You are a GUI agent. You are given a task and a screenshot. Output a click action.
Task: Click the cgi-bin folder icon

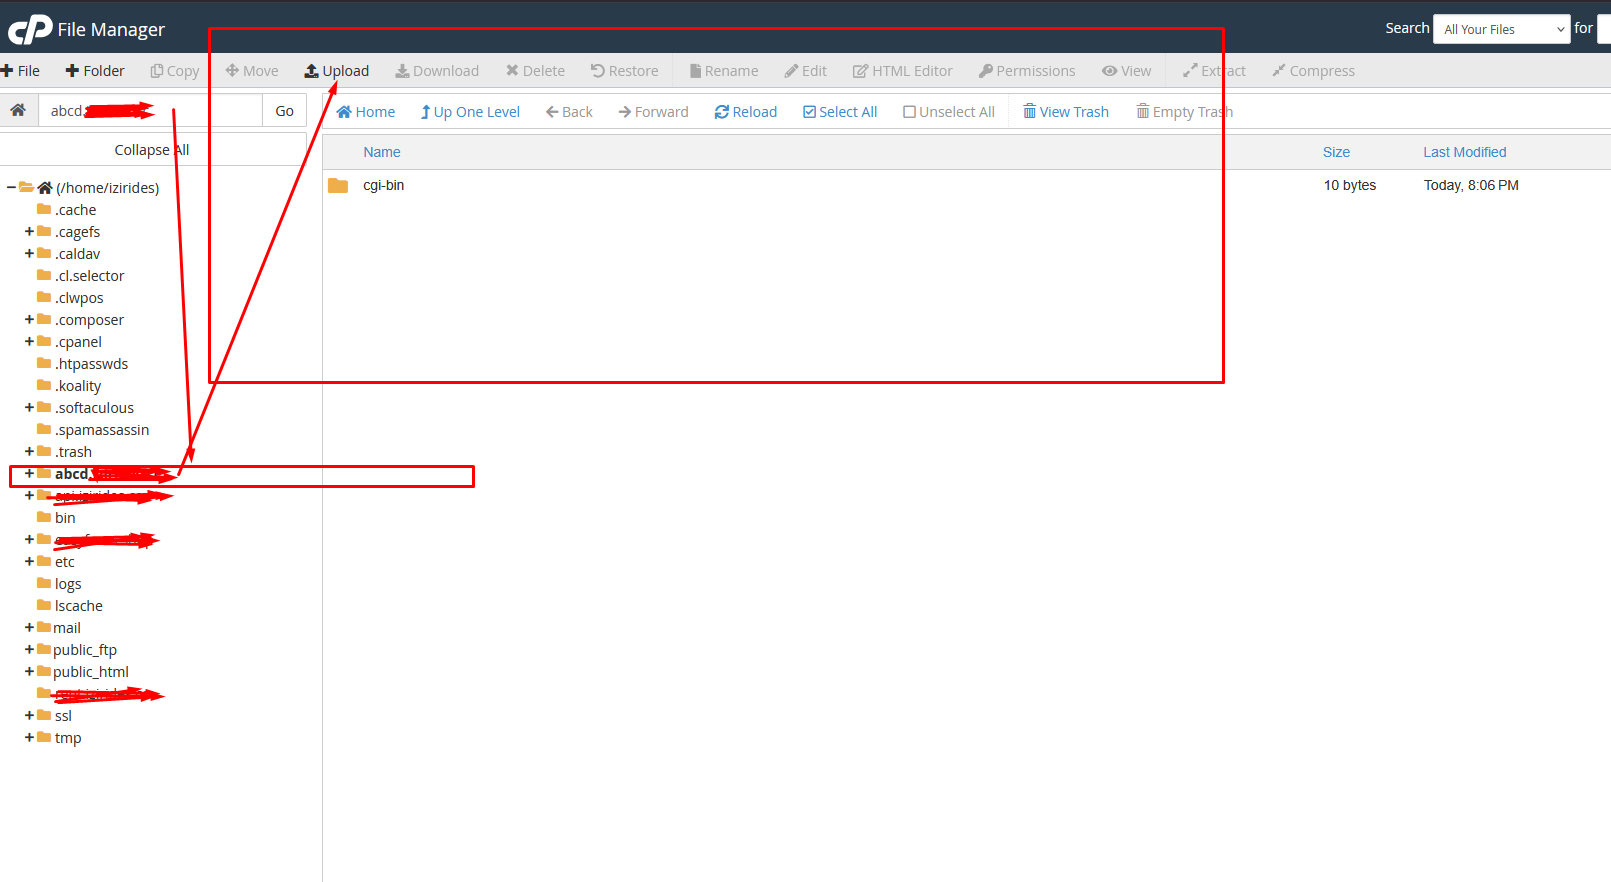(338, 186)
